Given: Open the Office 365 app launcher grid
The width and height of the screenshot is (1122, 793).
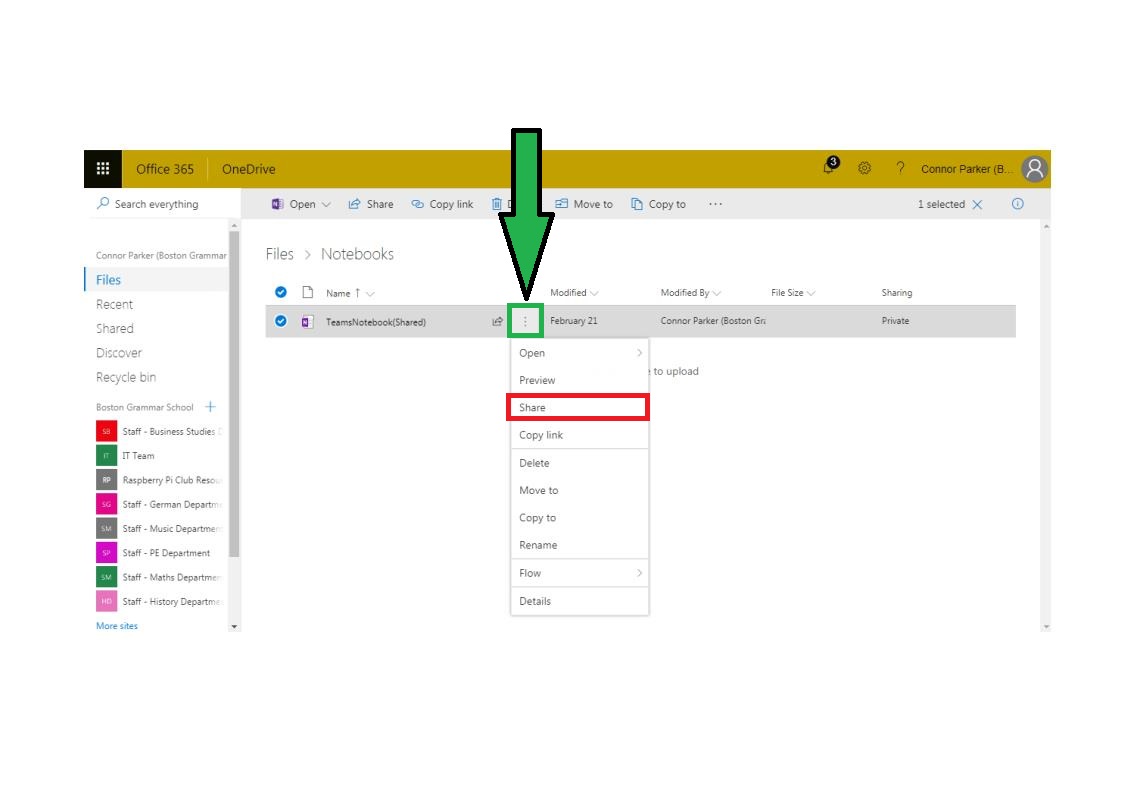Looking at the screenshot, I should pyautogui.click(x=101, y=168).
